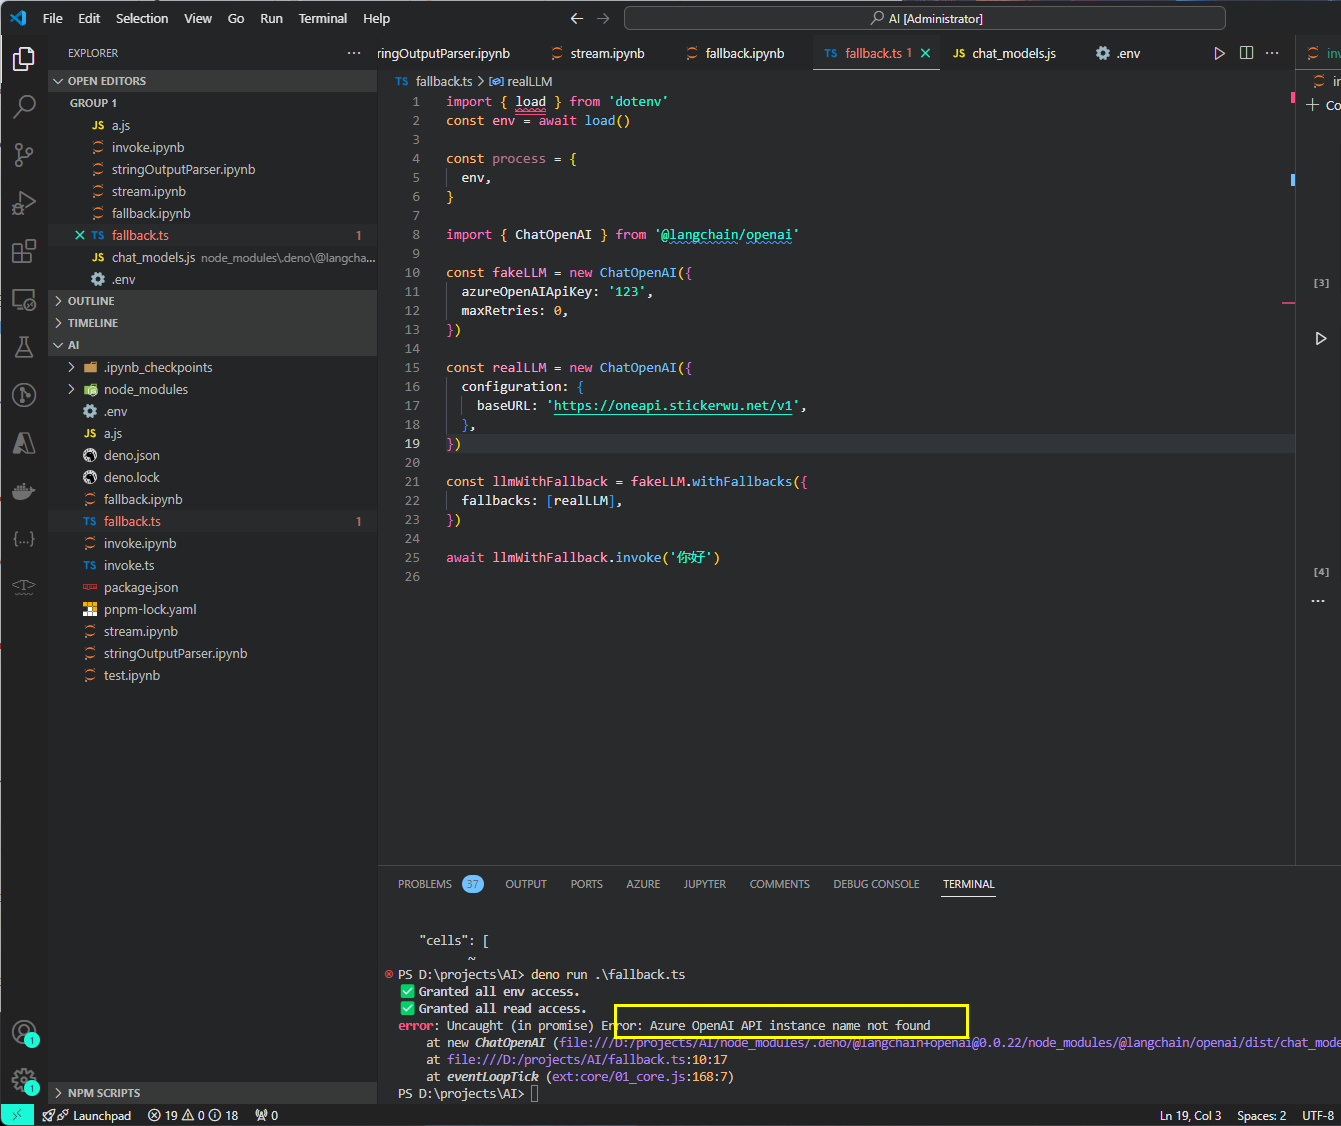Open the Output panel tab
The width and height of the screenshot is (1341, 1126).
point(526,884)
